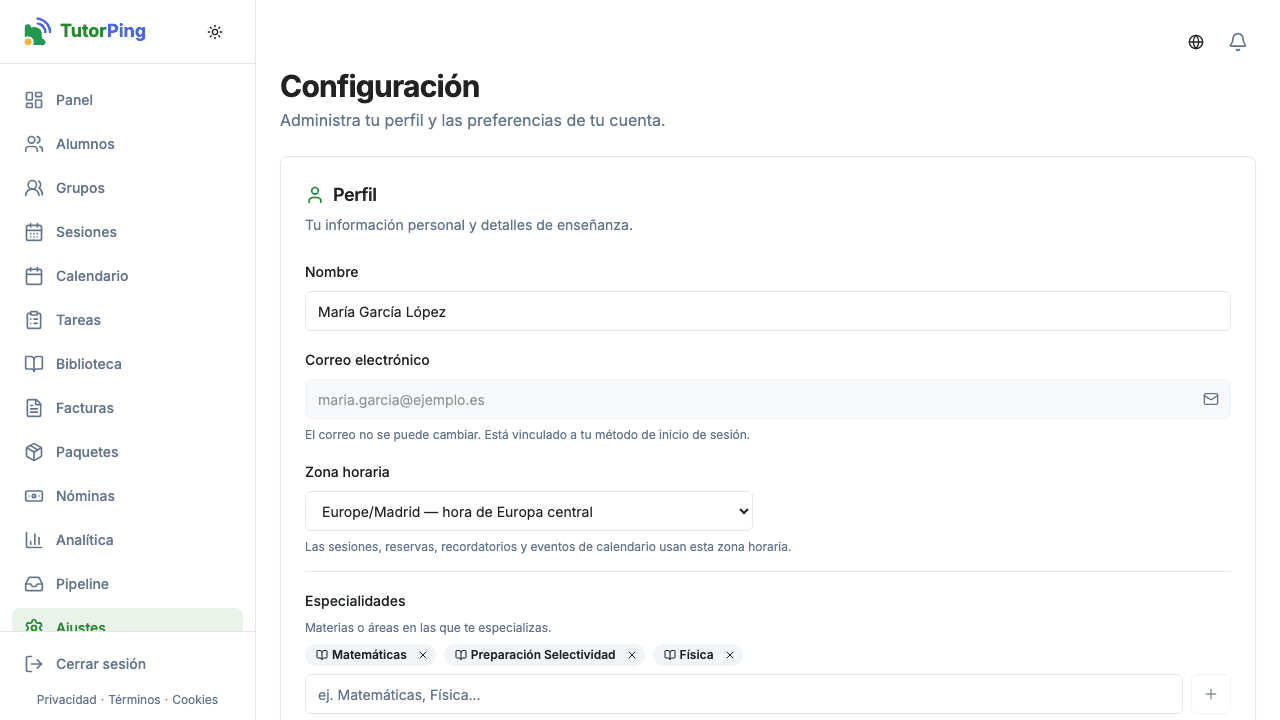Click the Grupos icon in sidebar
Screen dimensions: 1280x720
coord(34,188)
